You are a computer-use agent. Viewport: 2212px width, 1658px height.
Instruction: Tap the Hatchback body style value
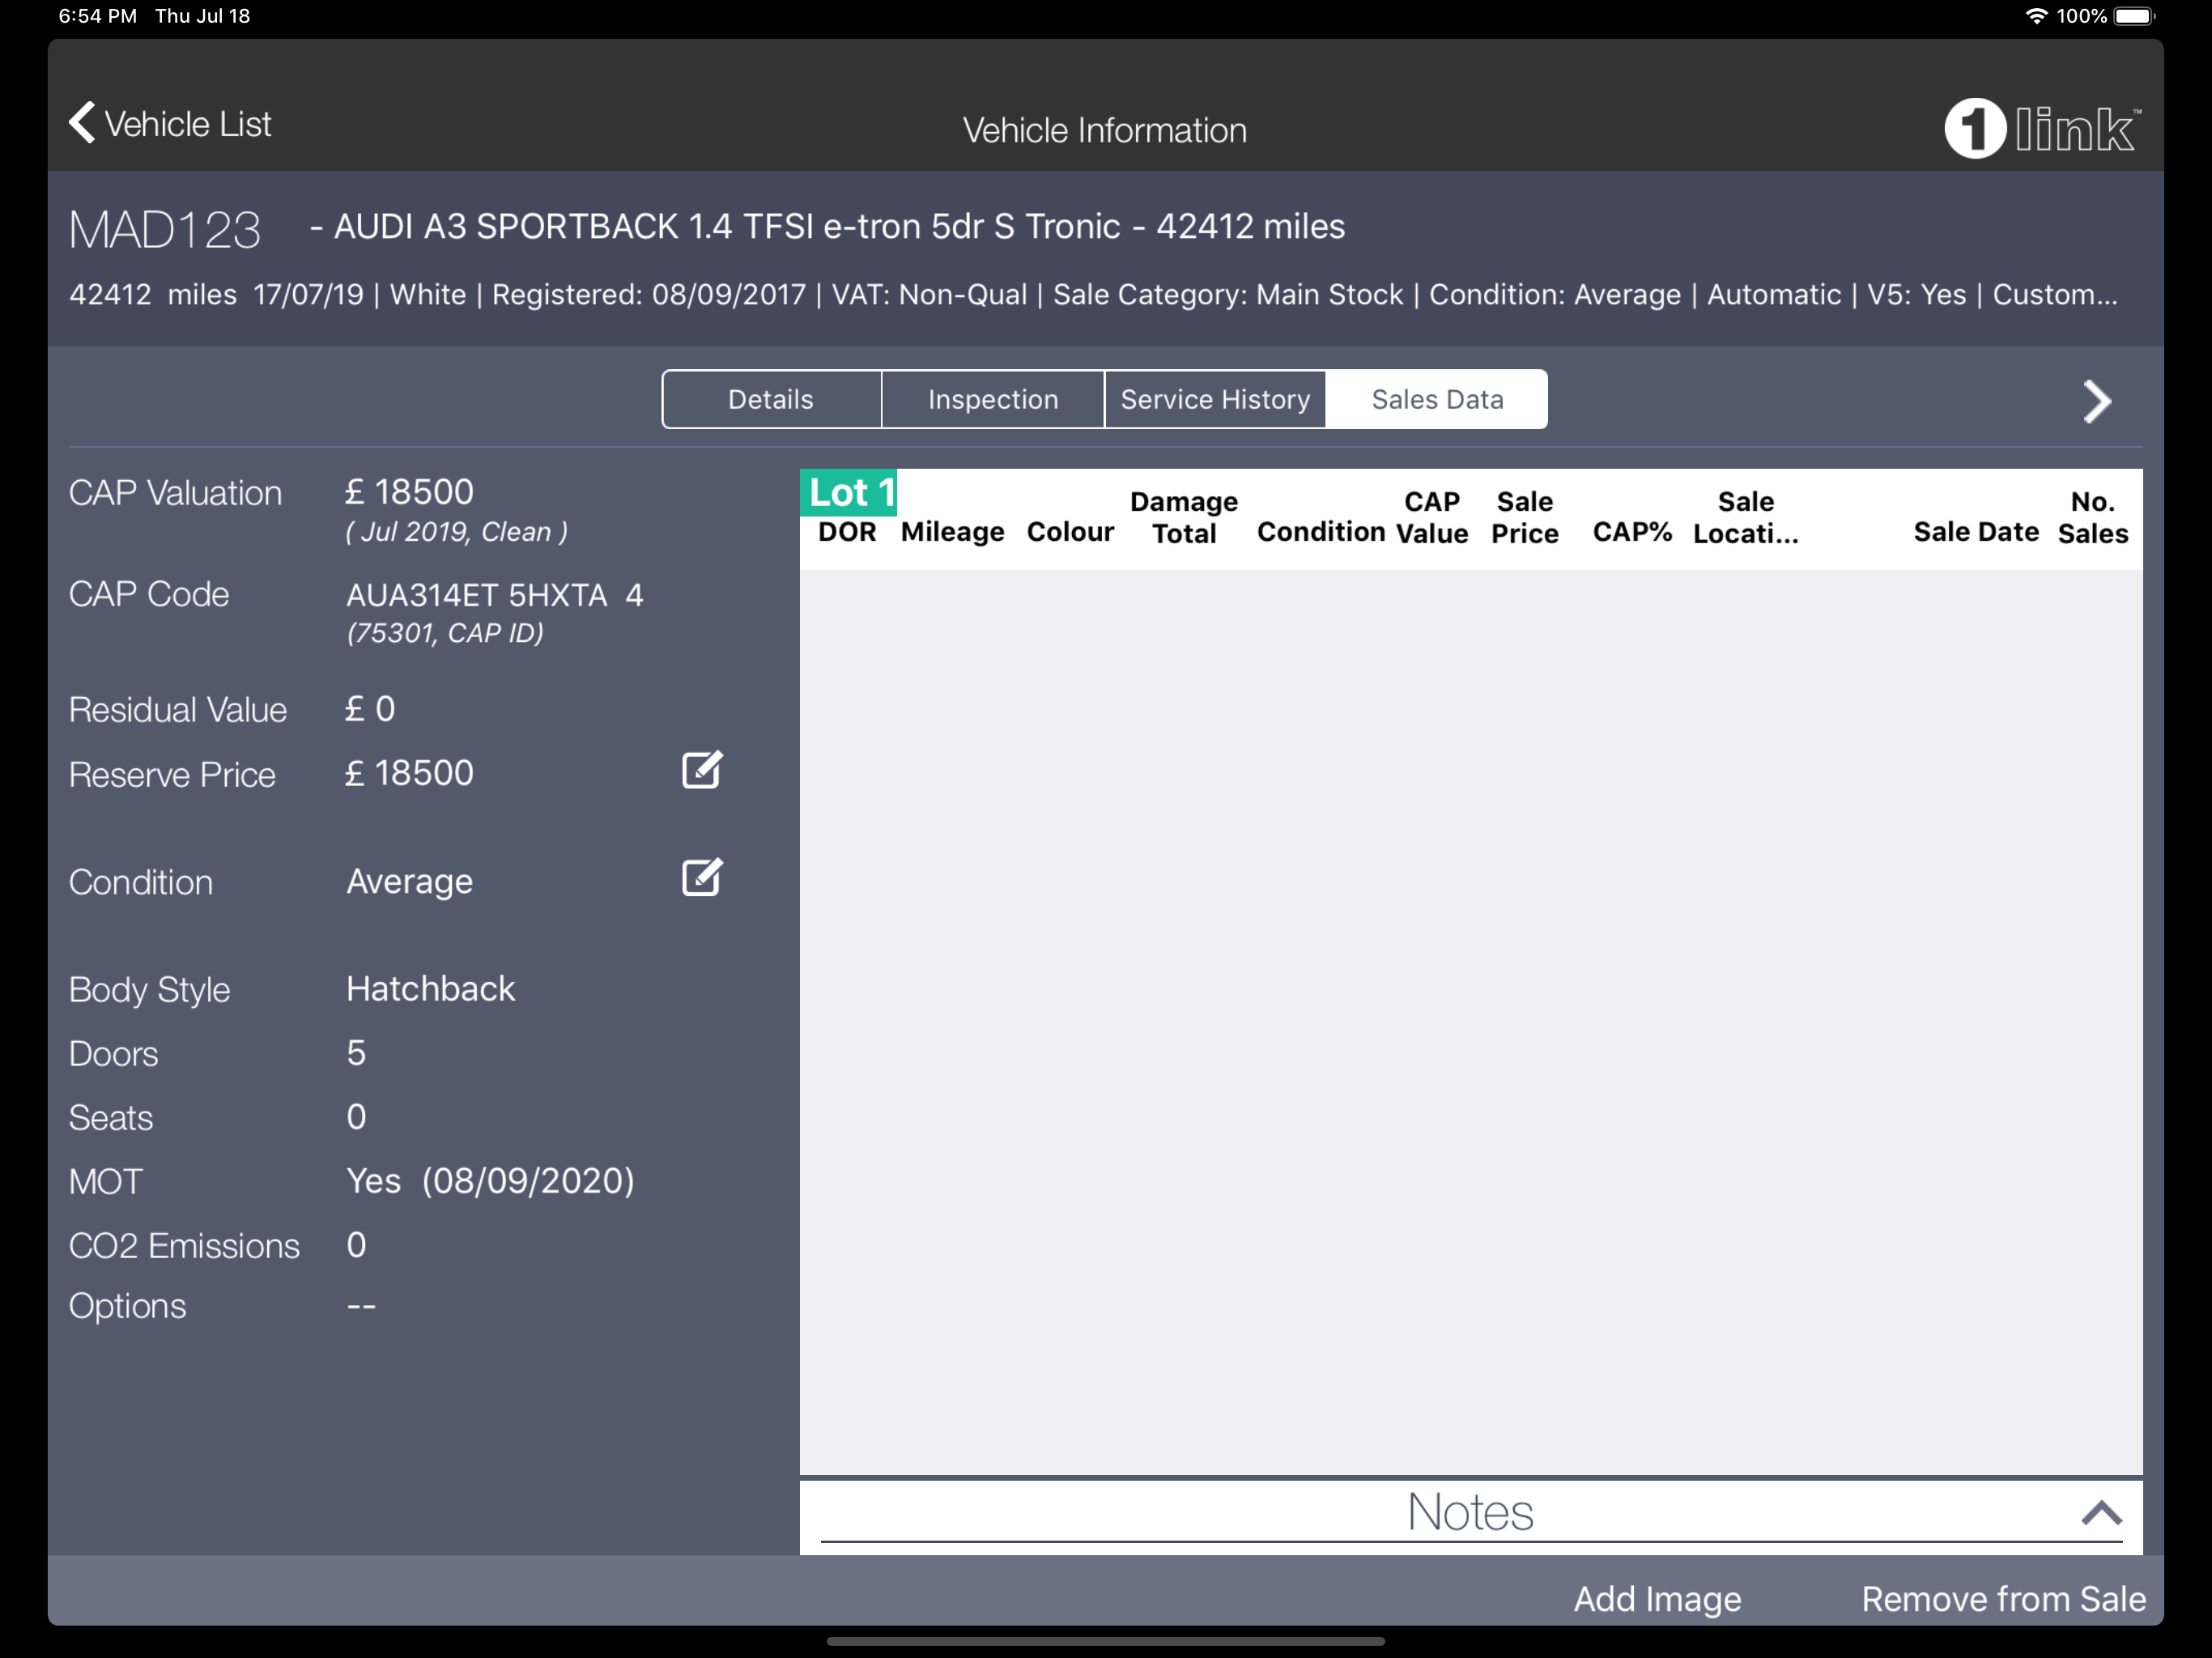(x=430, y=989)
